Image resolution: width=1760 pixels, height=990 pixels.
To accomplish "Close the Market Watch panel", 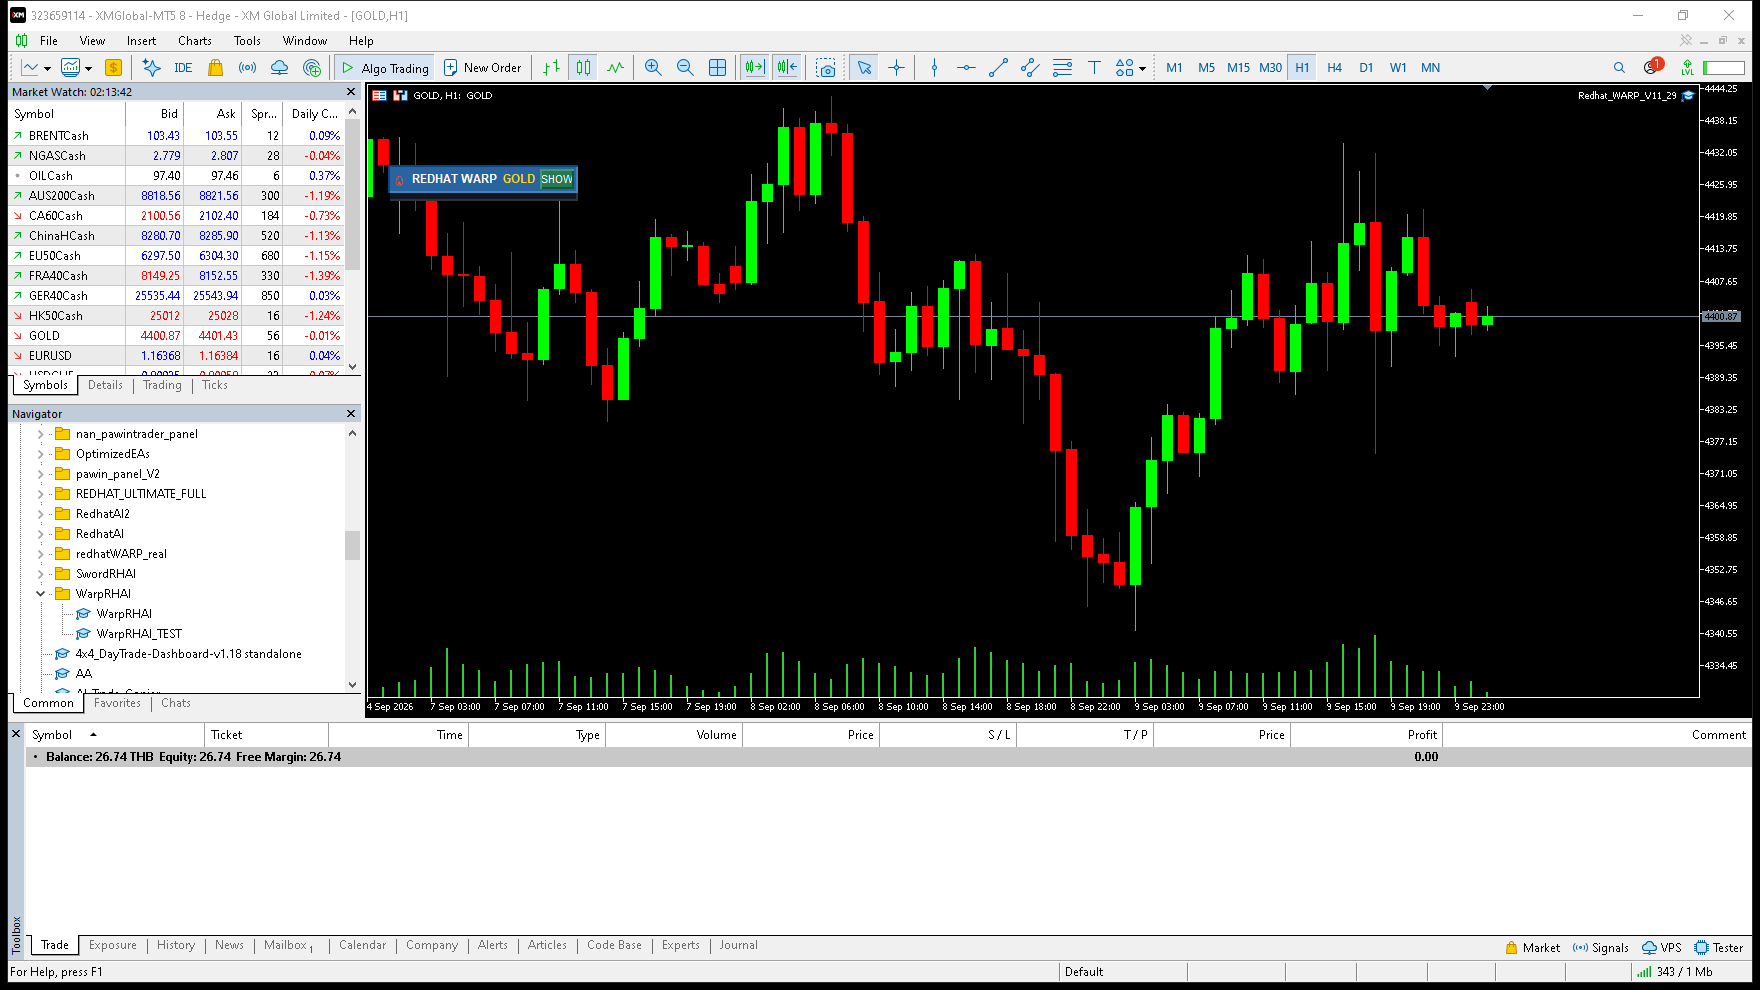I will [351, 92].
